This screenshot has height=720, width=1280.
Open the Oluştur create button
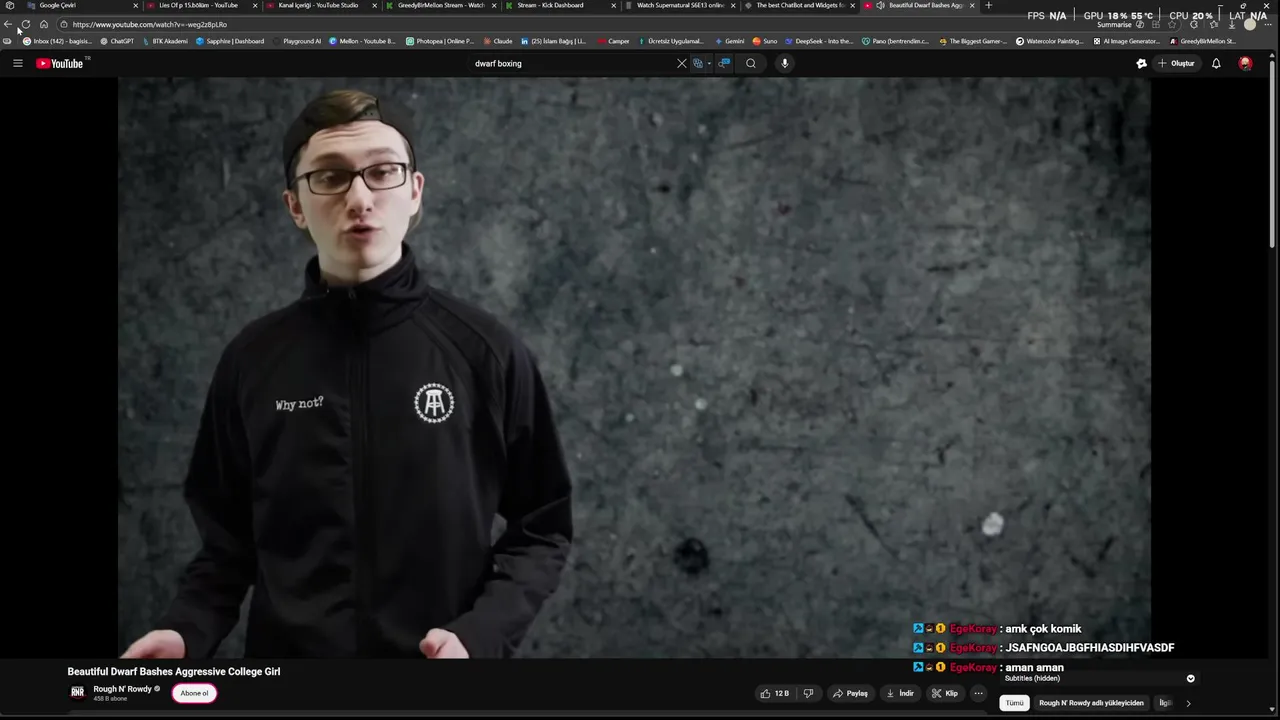point(1176,63)
